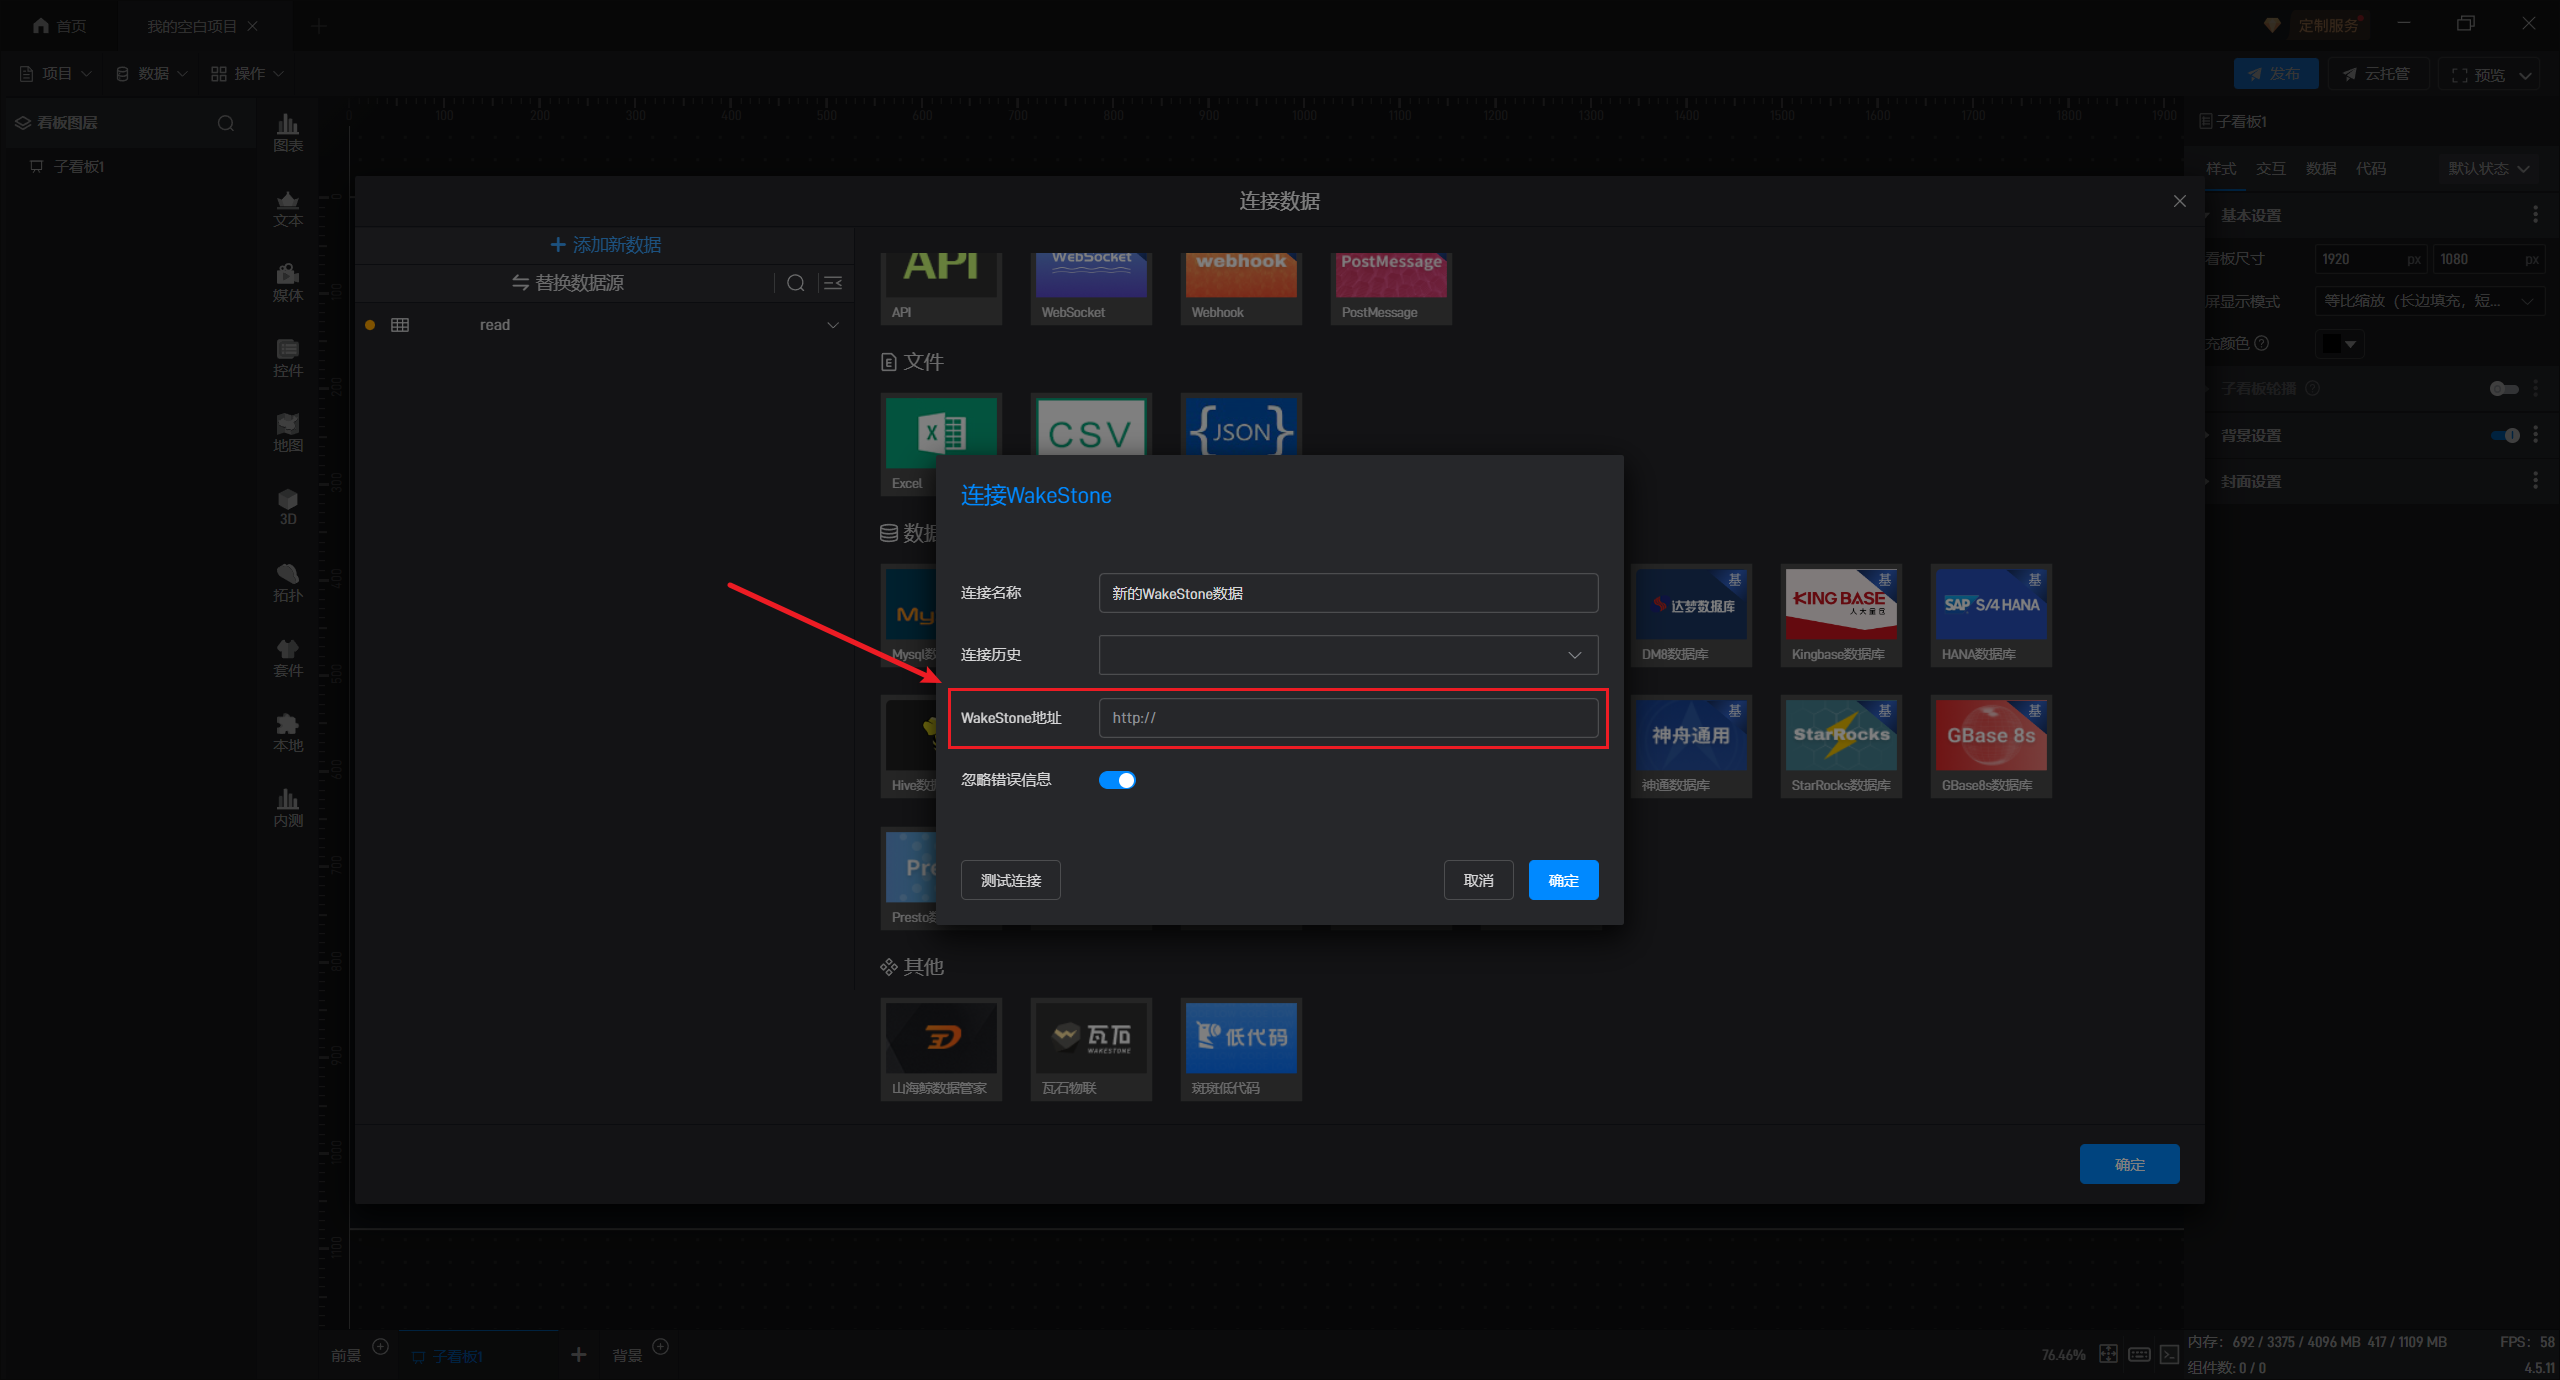Switch to the 交互 tab
Viewport: 2560px width, 1380px height.
click(x=2270, y=168)
